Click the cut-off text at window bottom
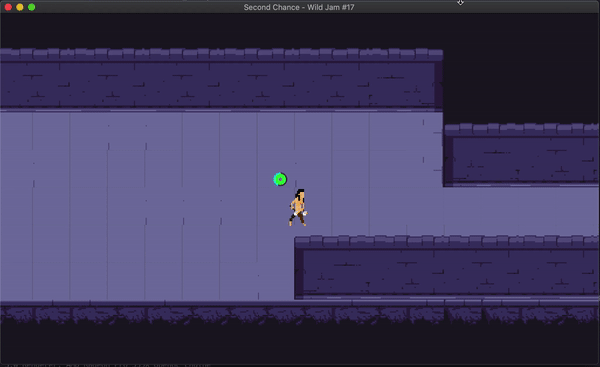 109,365
